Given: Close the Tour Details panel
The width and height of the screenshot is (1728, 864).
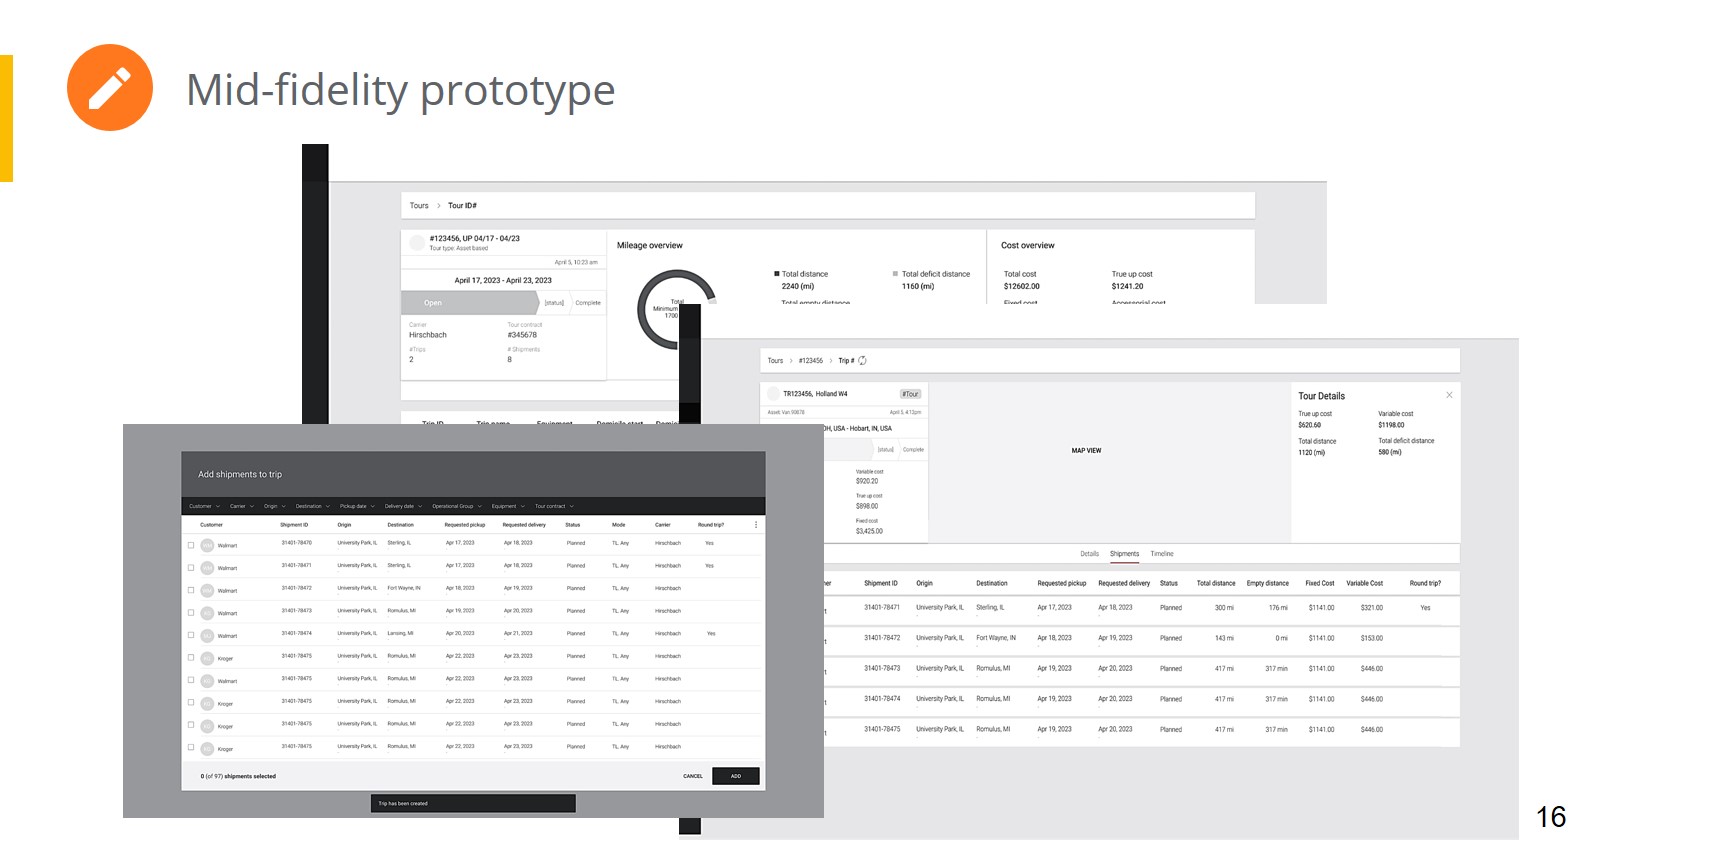Looking at the screenshot, I should click(1449, 395).
